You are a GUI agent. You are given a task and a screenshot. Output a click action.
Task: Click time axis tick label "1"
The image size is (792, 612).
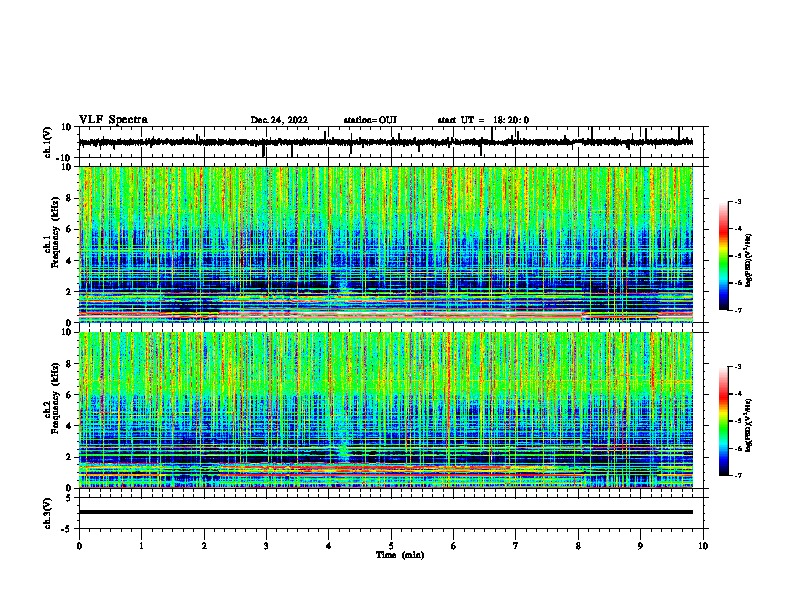point(141,546)
